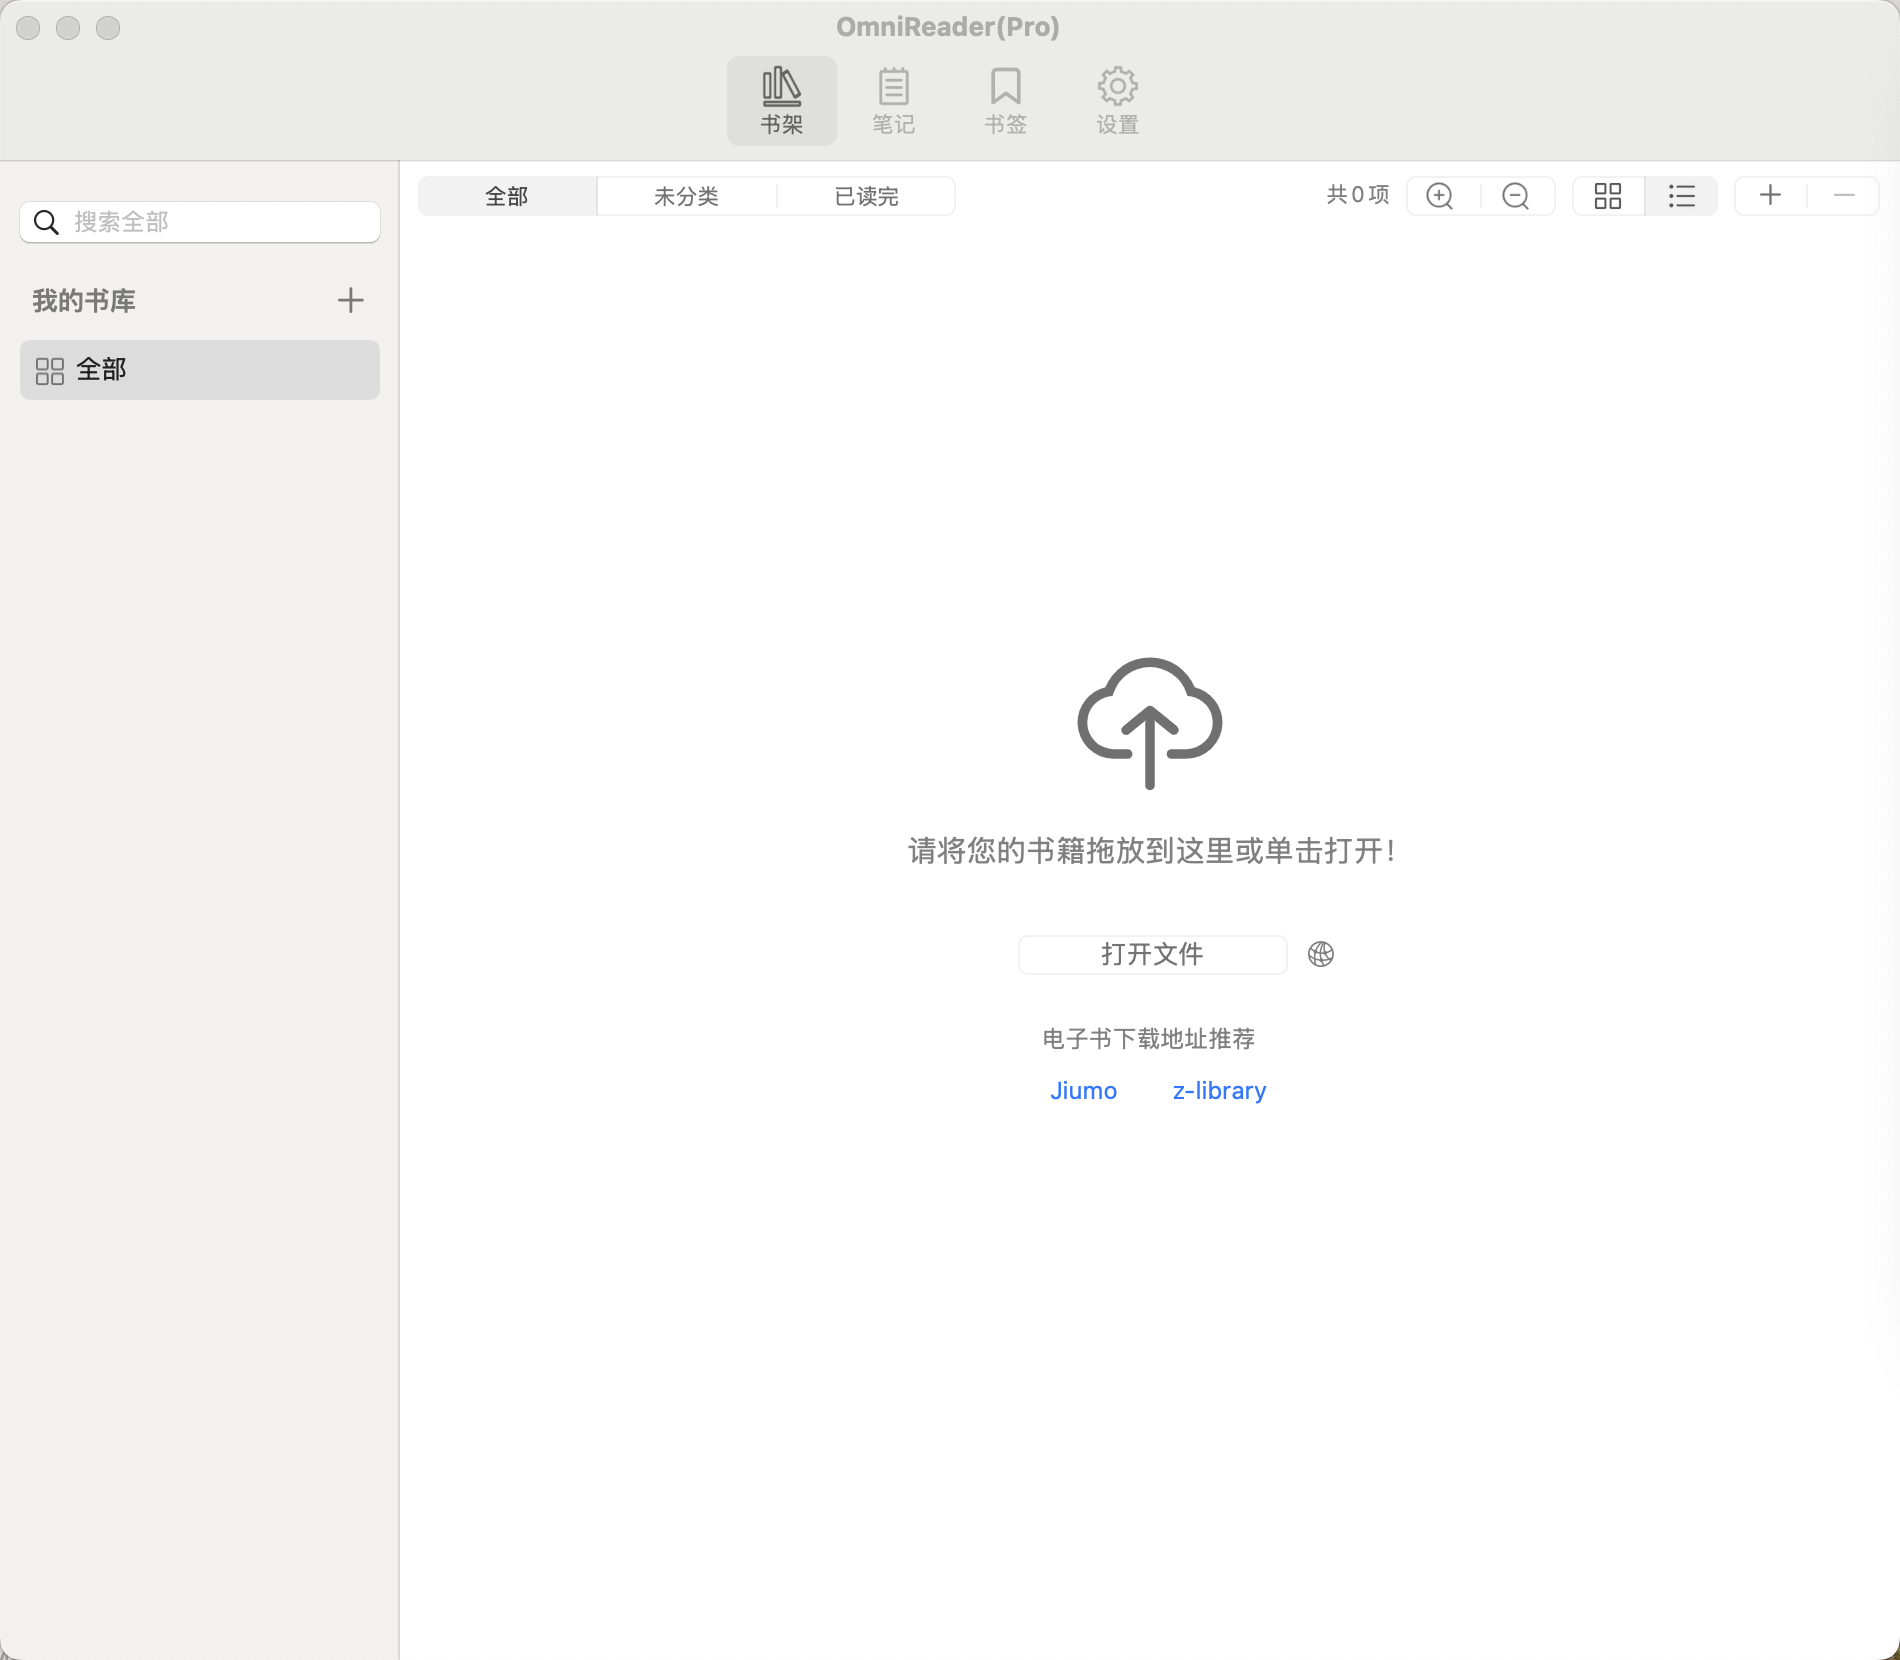Add a book with toolbar plus button
The image size is (1900, 1660).
pos(1770,195)
